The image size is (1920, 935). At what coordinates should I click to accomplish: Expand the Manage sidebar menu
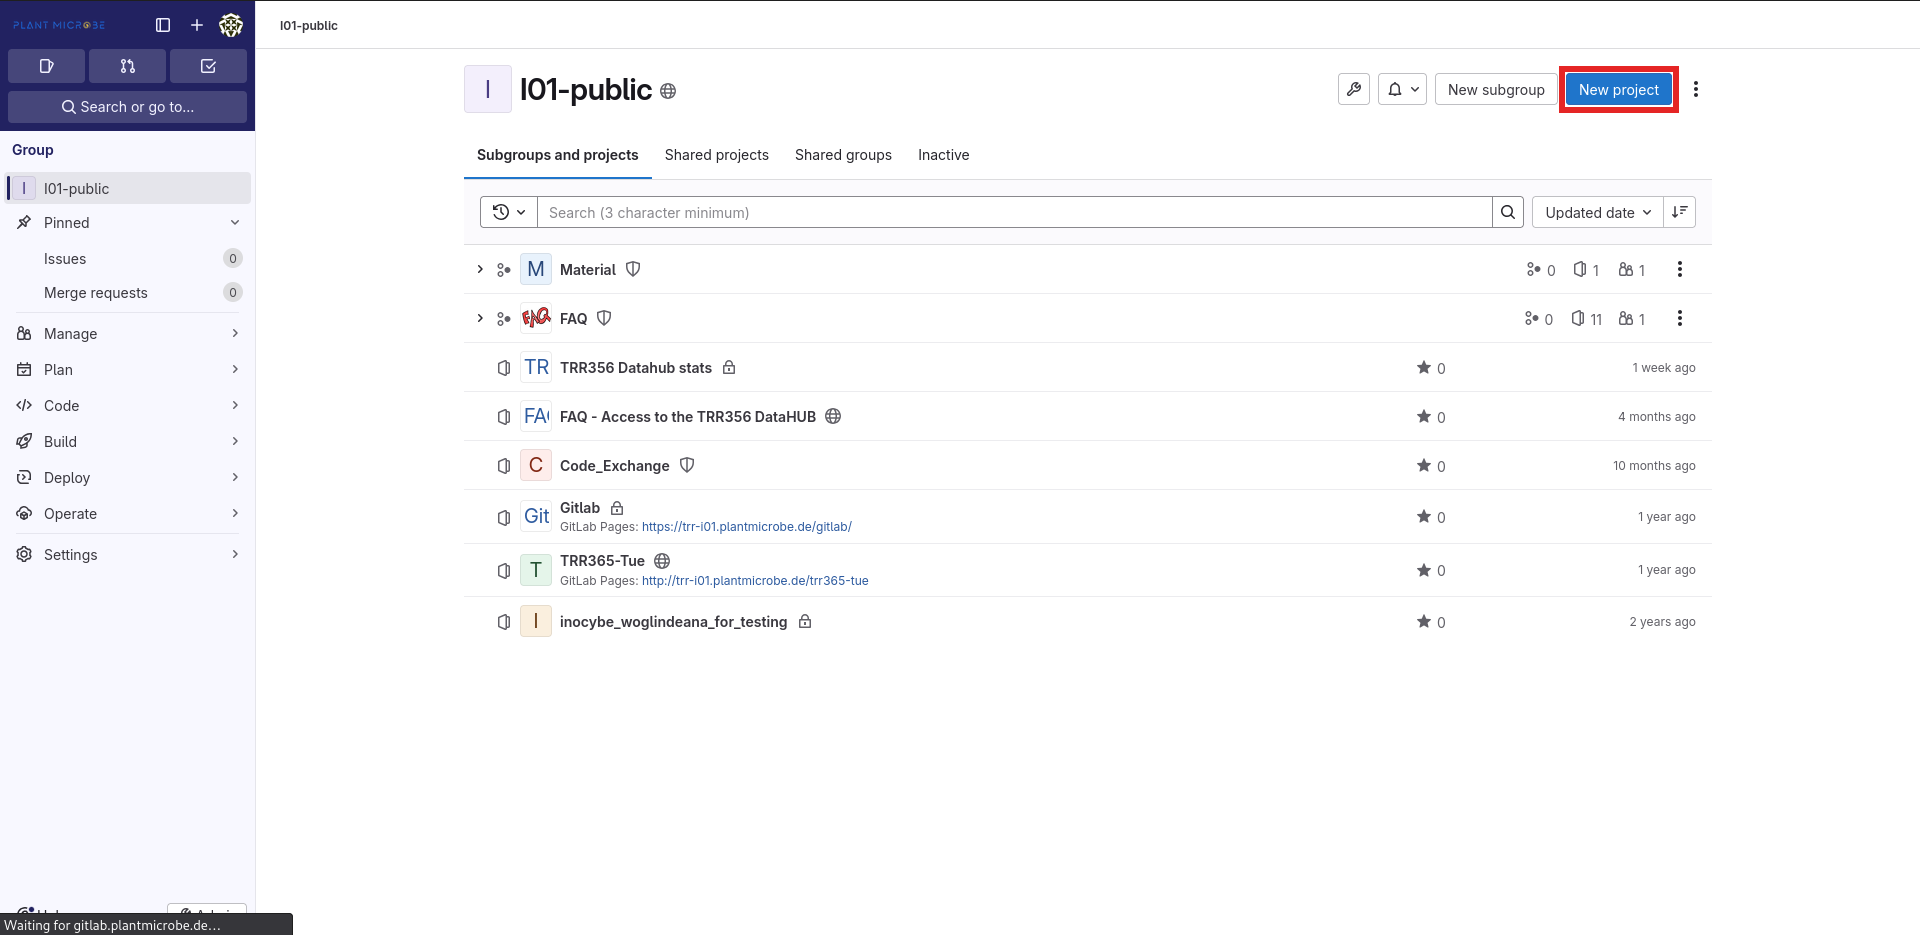(x=127, y=333)
